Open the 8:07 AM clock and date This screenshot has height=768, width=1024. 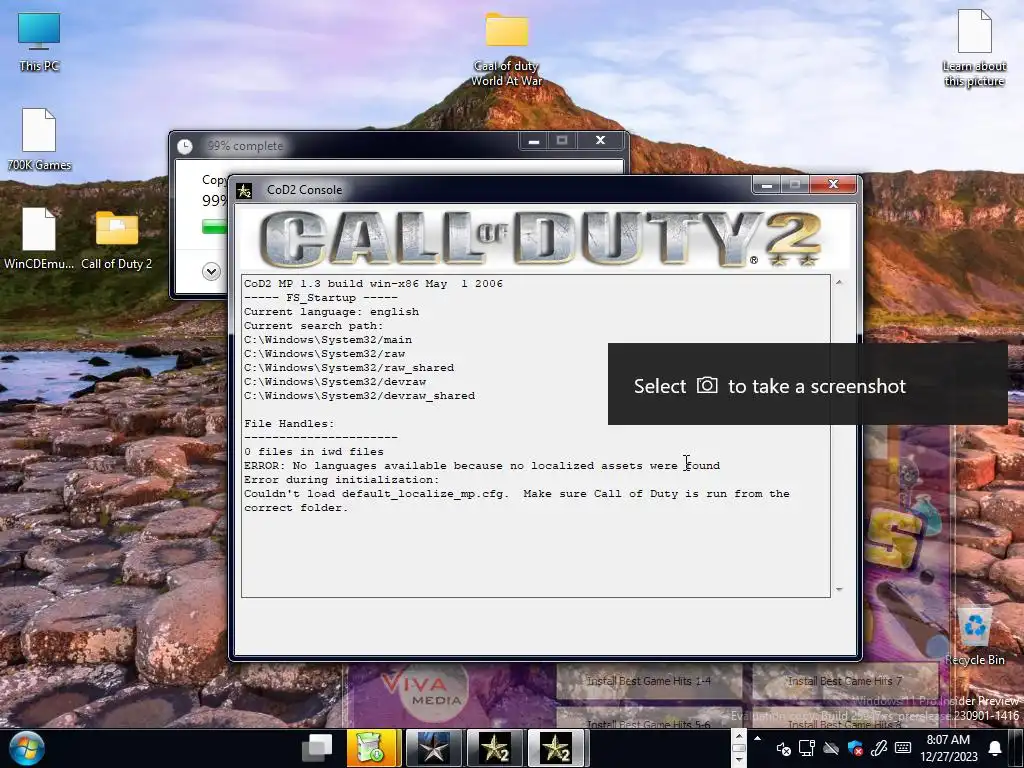click(x=948, y=748)
